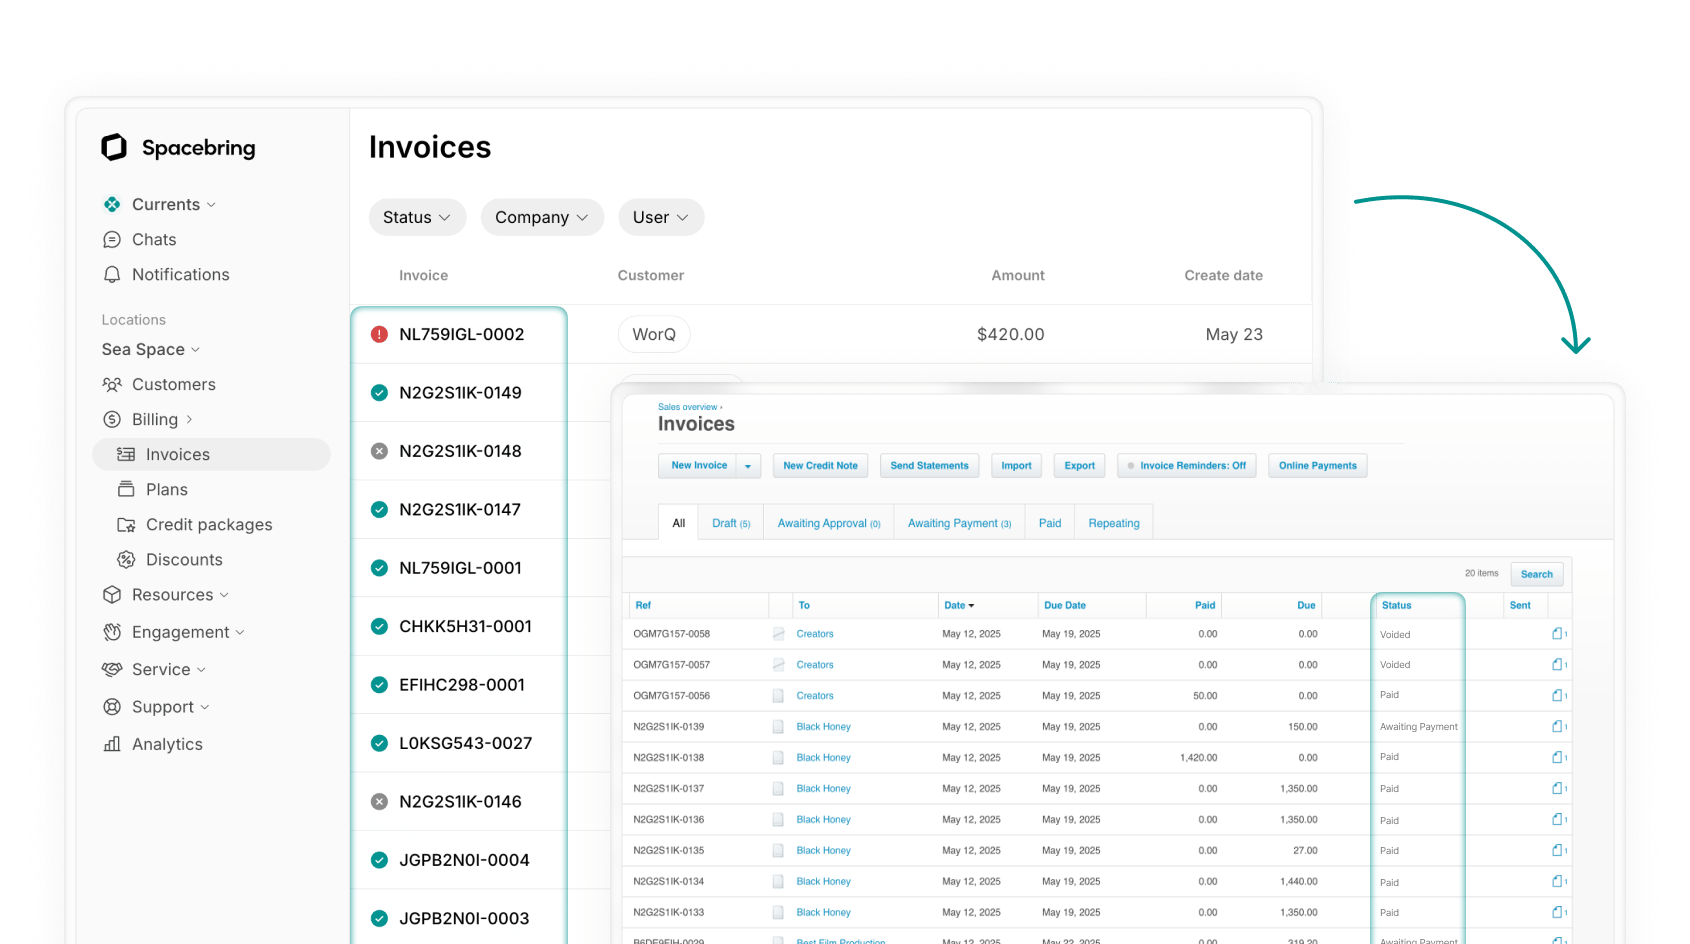Expand the Support chevron in sidebar
Image resolution: width=1690 pixels, height=944 pixels.
(205, 707)
